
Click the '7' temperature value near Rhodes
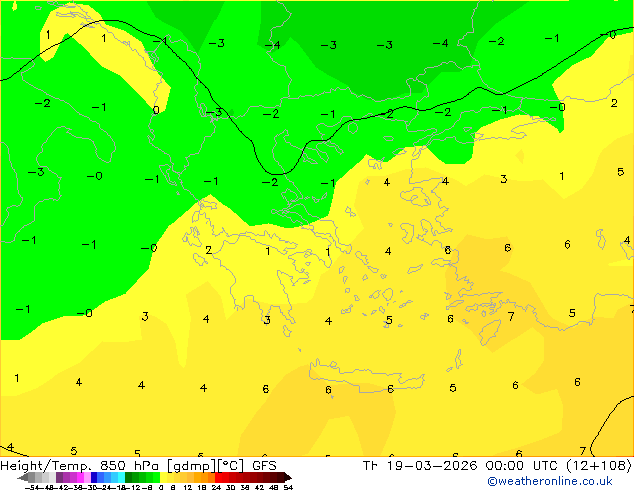coord(511,316)
